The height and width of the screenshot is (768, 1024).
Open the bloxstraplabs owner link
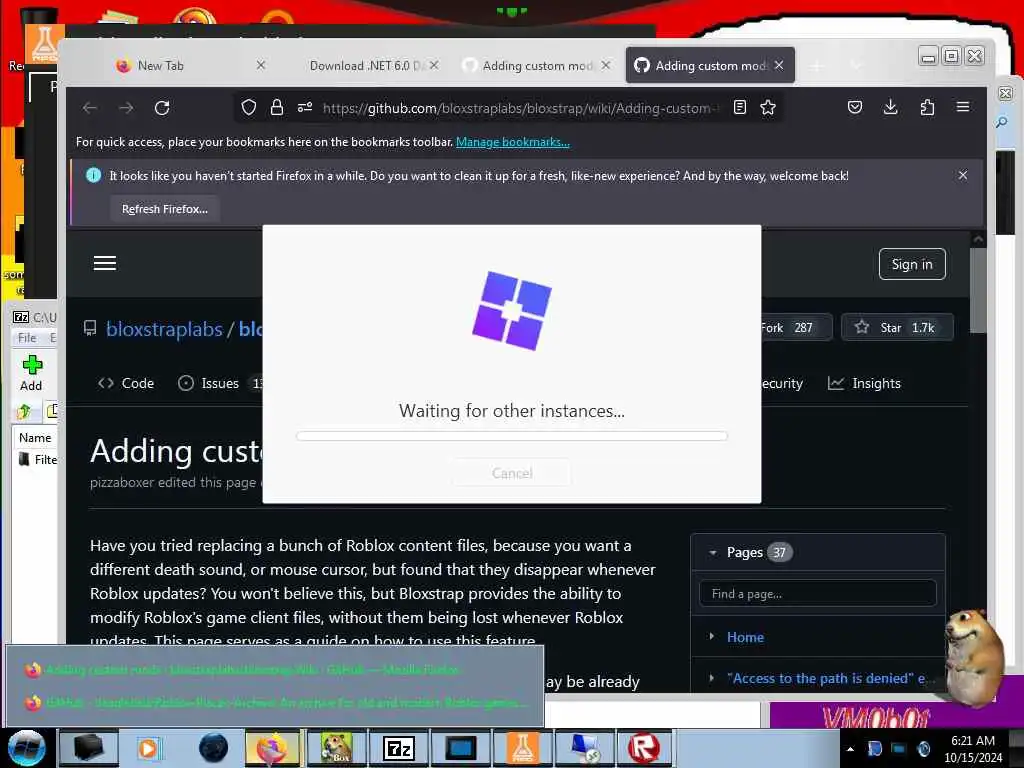tap(165, 329)
